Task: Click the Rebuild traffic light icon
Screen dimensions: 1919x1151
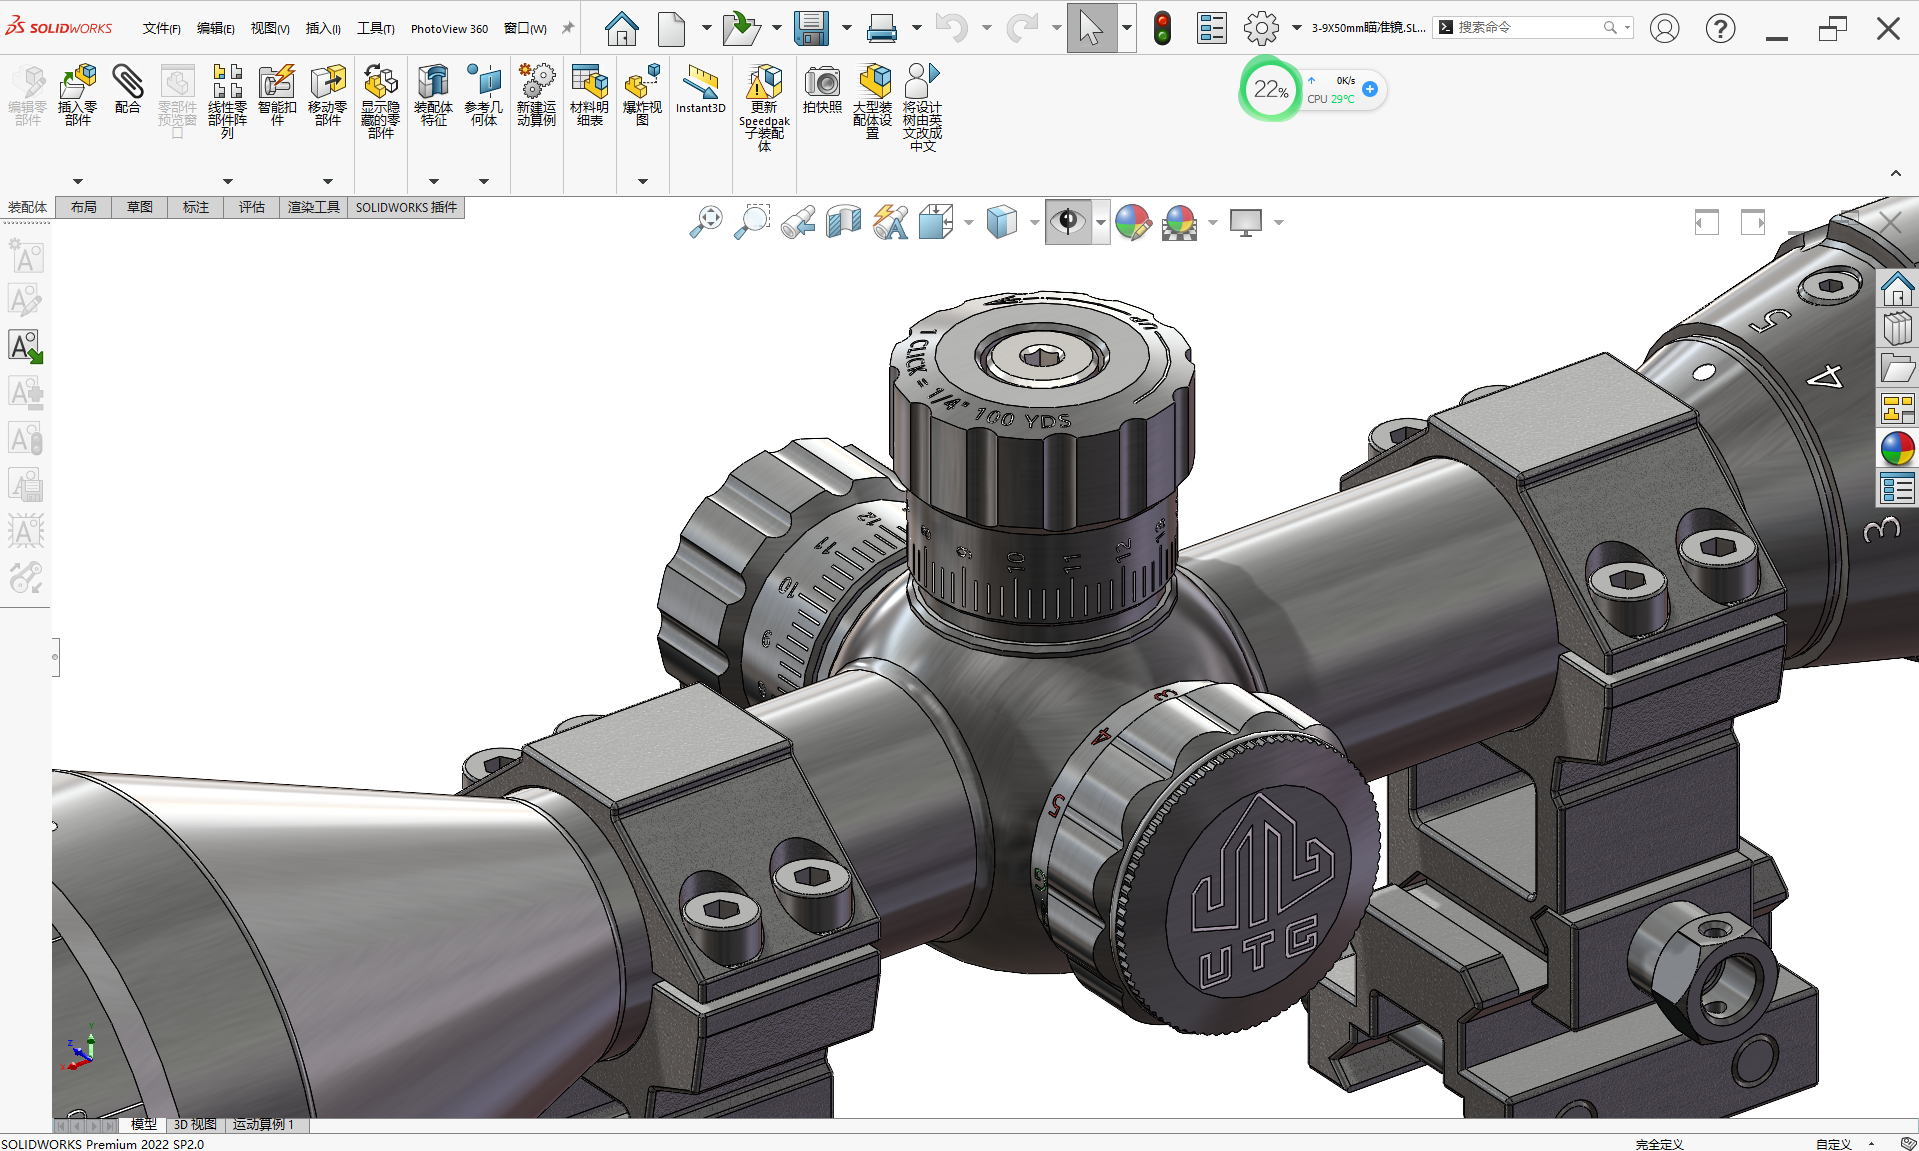Action: (x=1162, y=28)
